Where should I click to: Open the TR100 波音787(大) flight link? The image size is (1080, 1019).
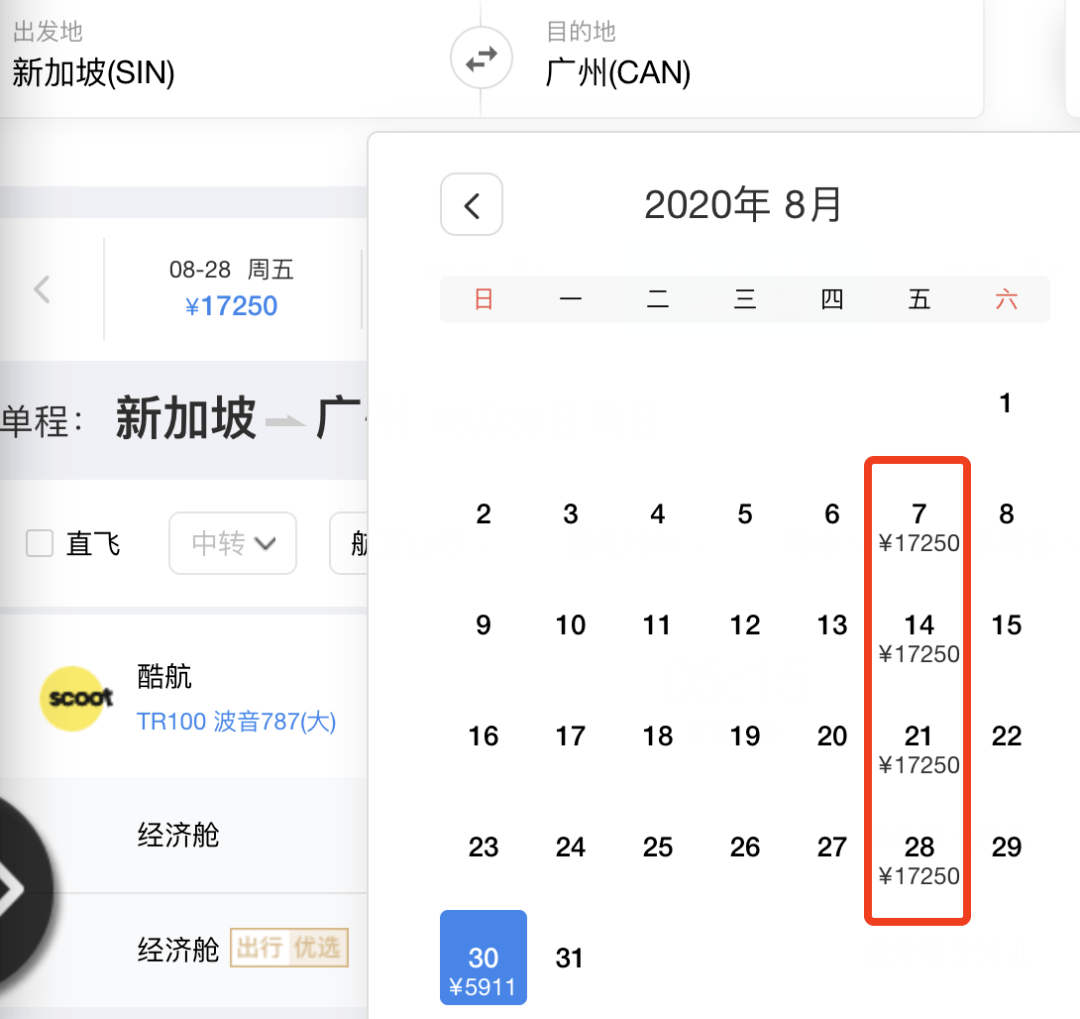point(236,721)
